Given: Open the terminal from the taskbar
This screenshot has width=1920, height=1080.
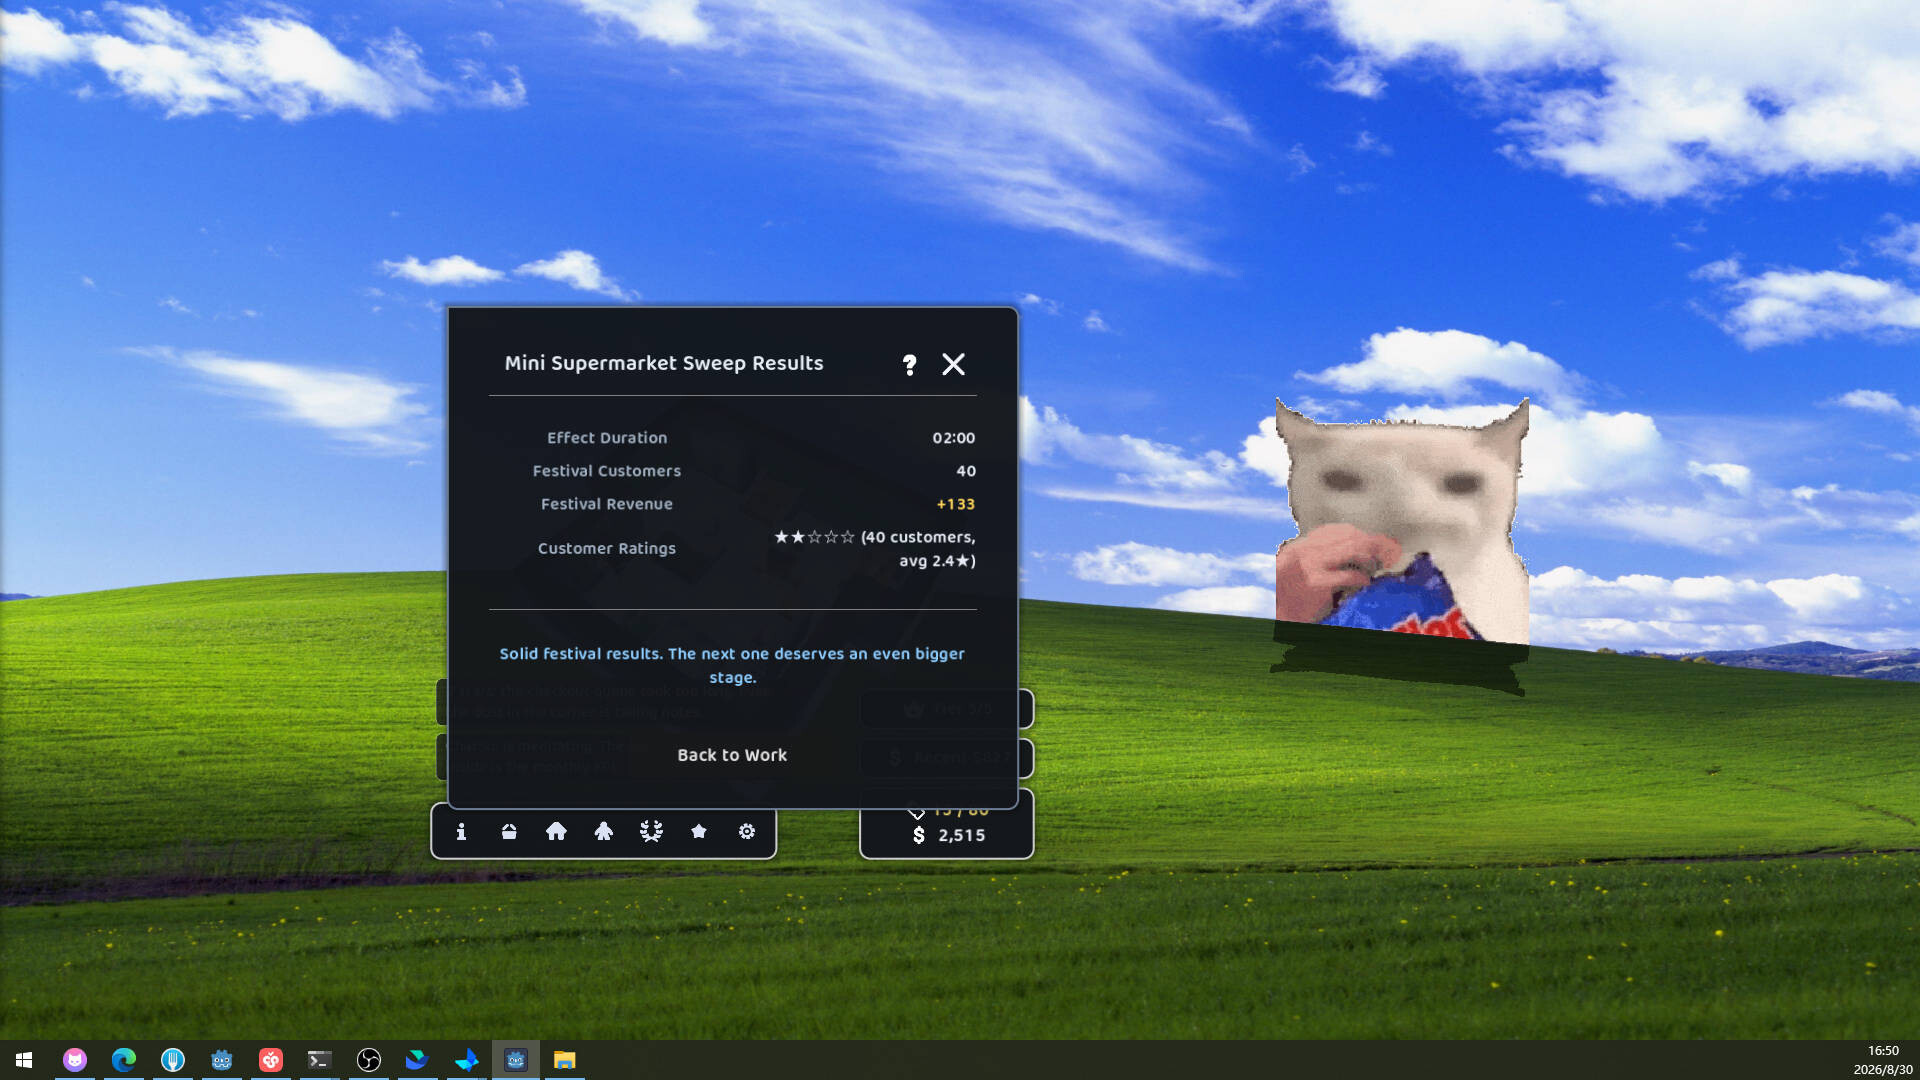Looking at the screenshot, I should [319, 1060].
